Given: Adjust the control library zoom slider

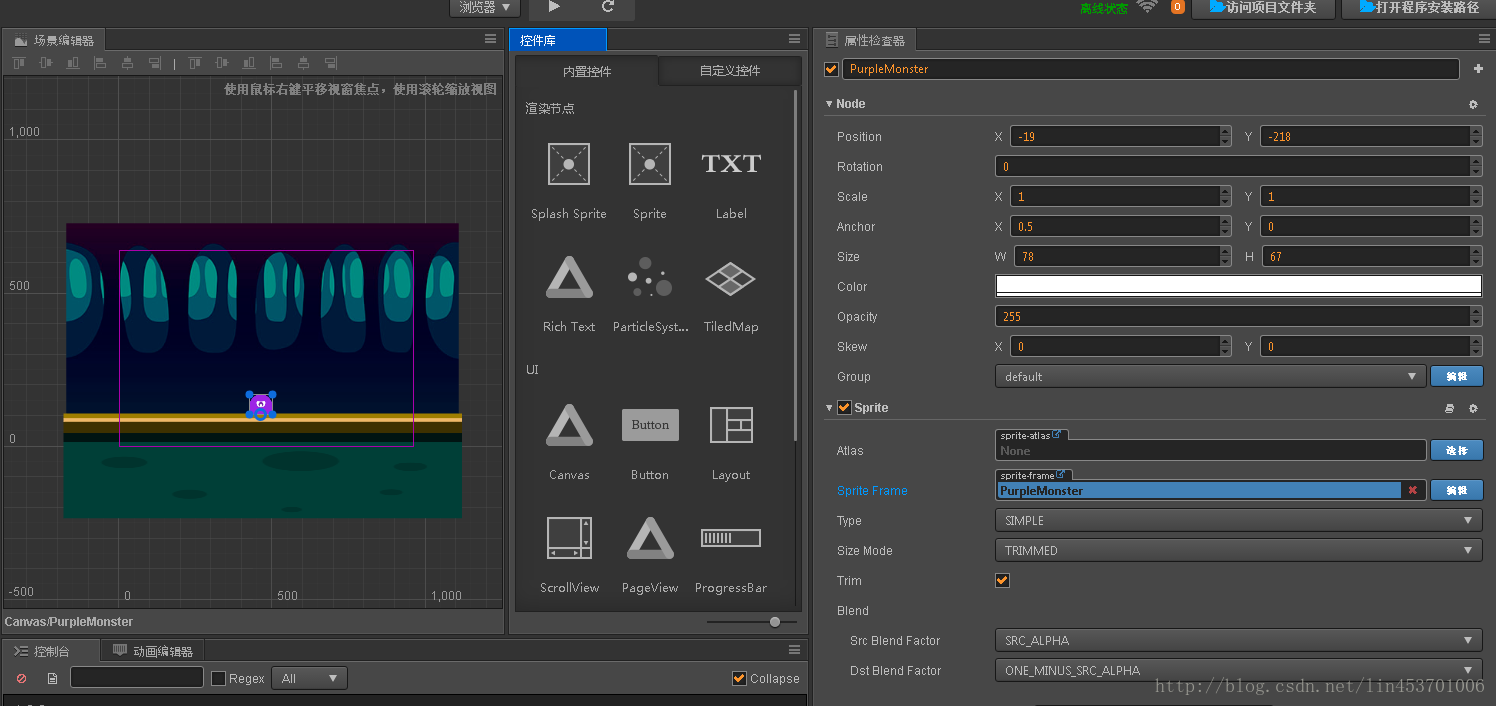Looking at the screenshot, I should pos(775,622).
